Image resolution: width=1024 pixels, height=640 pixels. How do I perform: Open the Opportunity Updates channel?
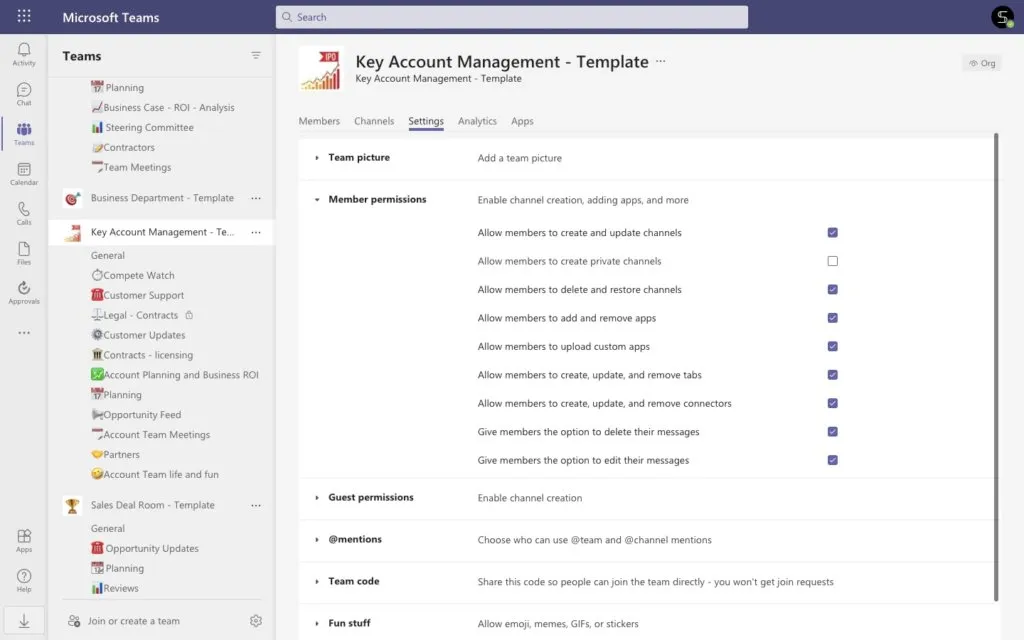point(145,549)
